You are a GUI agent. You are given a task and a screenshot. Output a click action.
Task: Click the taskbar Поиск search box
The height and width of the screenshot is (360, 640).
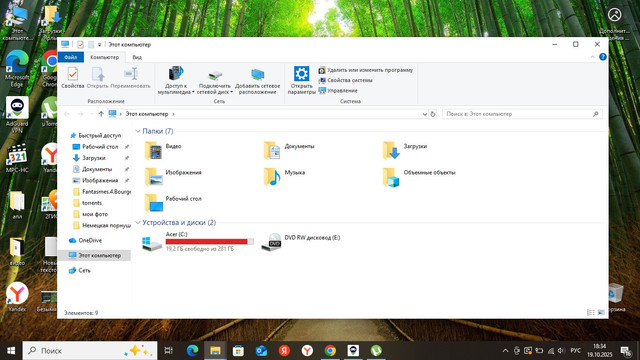(x=90, y=351)
